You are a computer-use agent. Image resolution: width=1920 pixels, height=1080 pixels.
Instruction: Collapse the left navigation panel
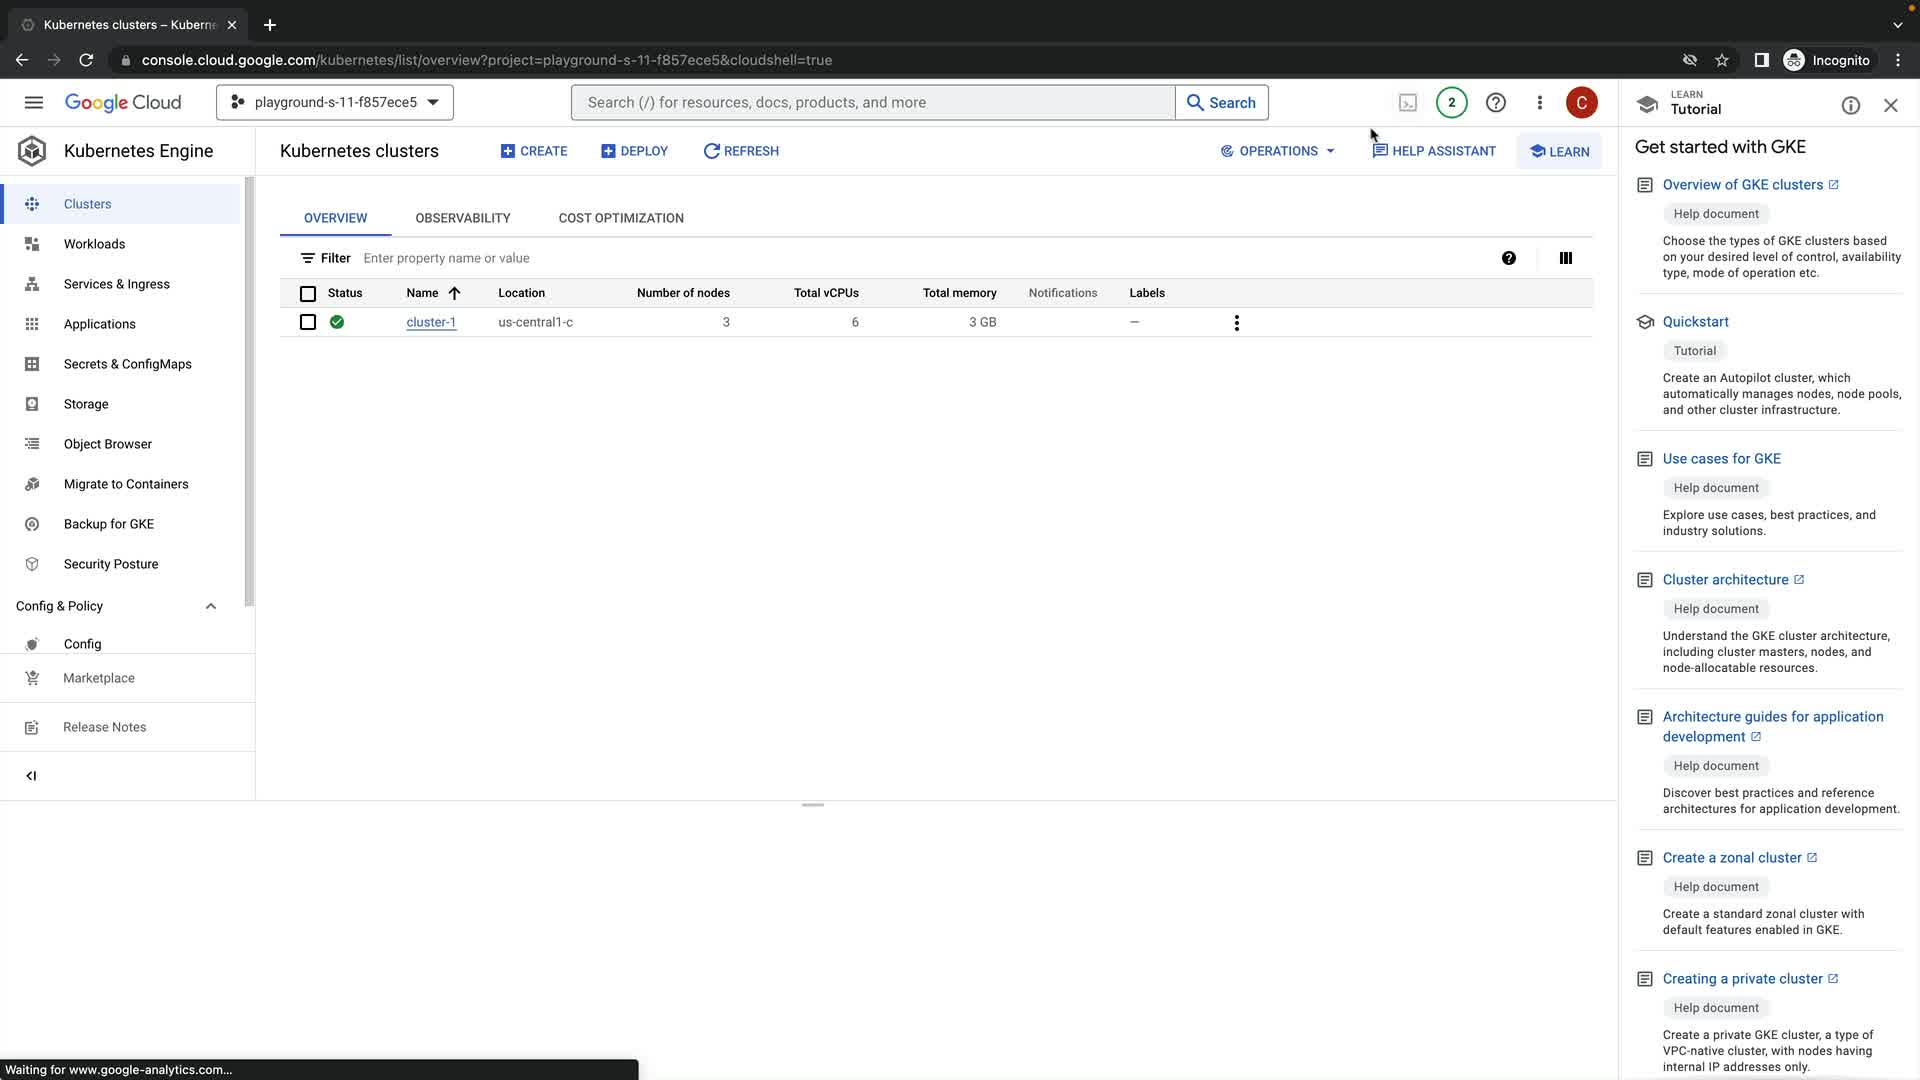[31, 776]
